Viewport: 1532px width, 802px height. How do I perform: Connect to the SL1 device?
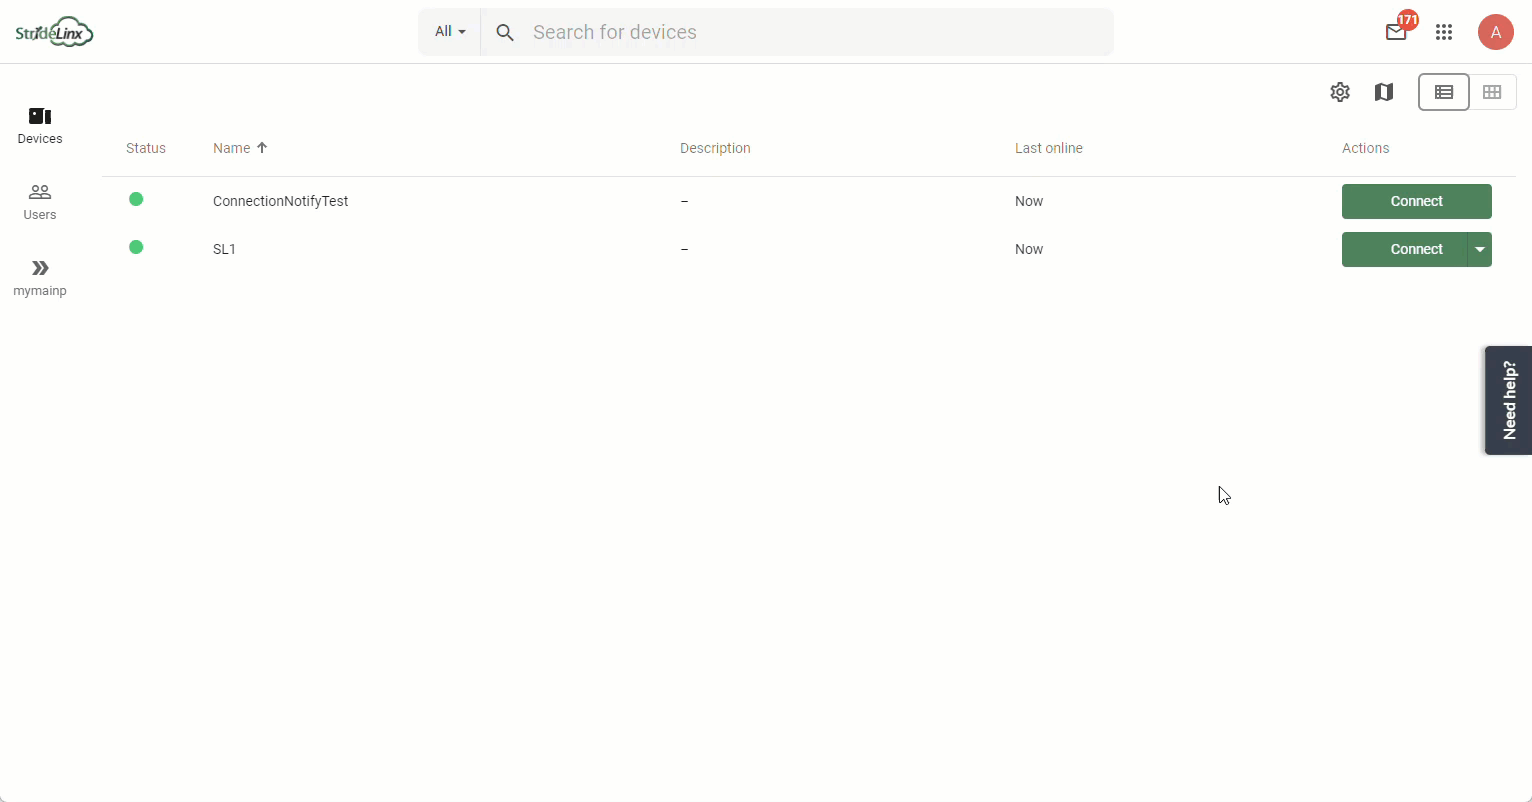pyautogui.click(x=1404, y=249)
